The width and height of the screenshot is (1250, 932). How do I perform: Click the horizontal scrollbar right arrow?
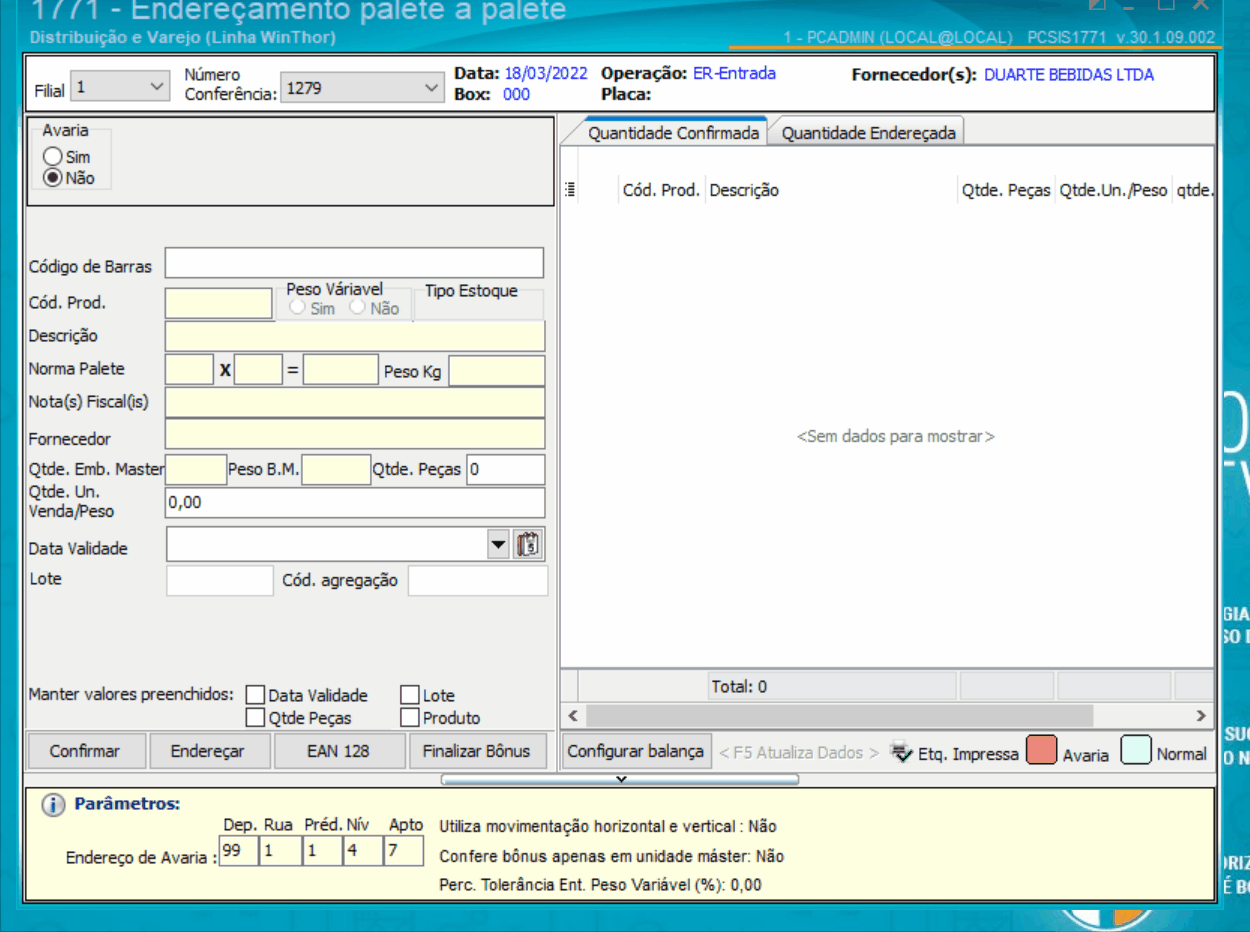(x=1201, y=716)
